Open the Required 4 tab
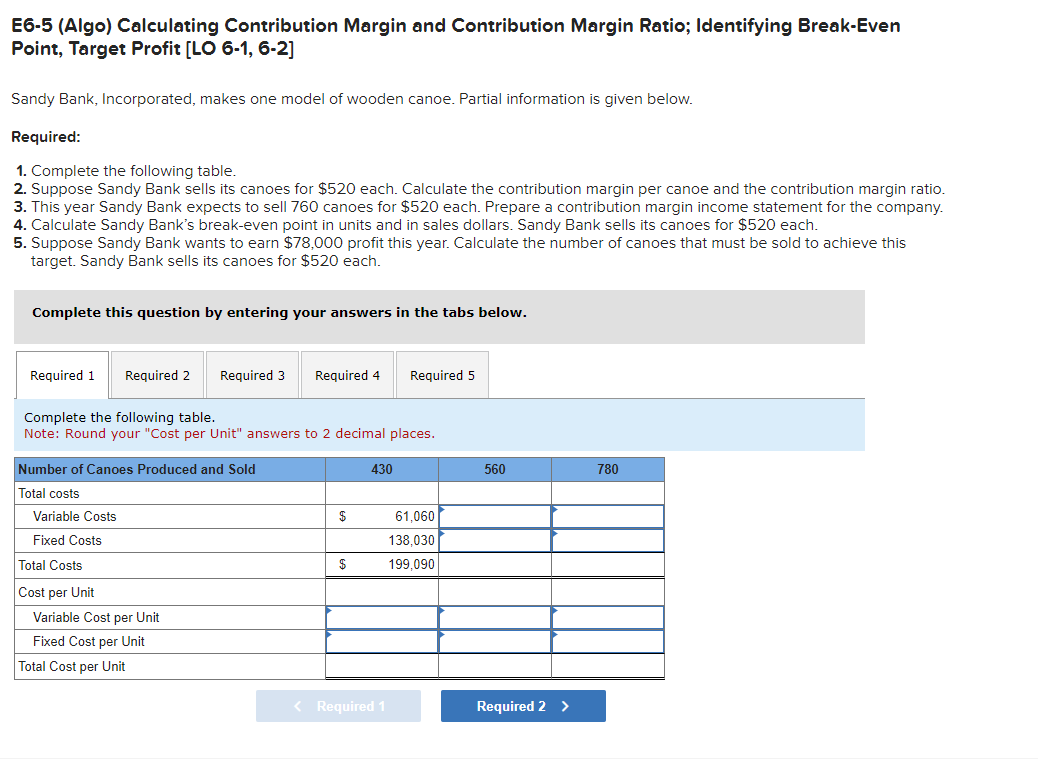Viewport: 1038px width, 761px height. pos(347,374)
